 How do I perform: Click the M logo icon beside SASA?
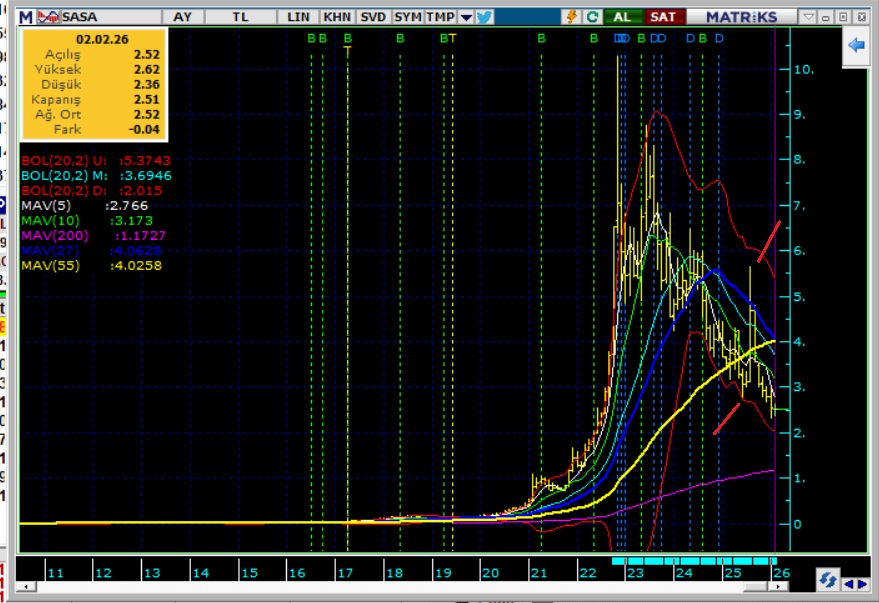[x=25, y=17]
